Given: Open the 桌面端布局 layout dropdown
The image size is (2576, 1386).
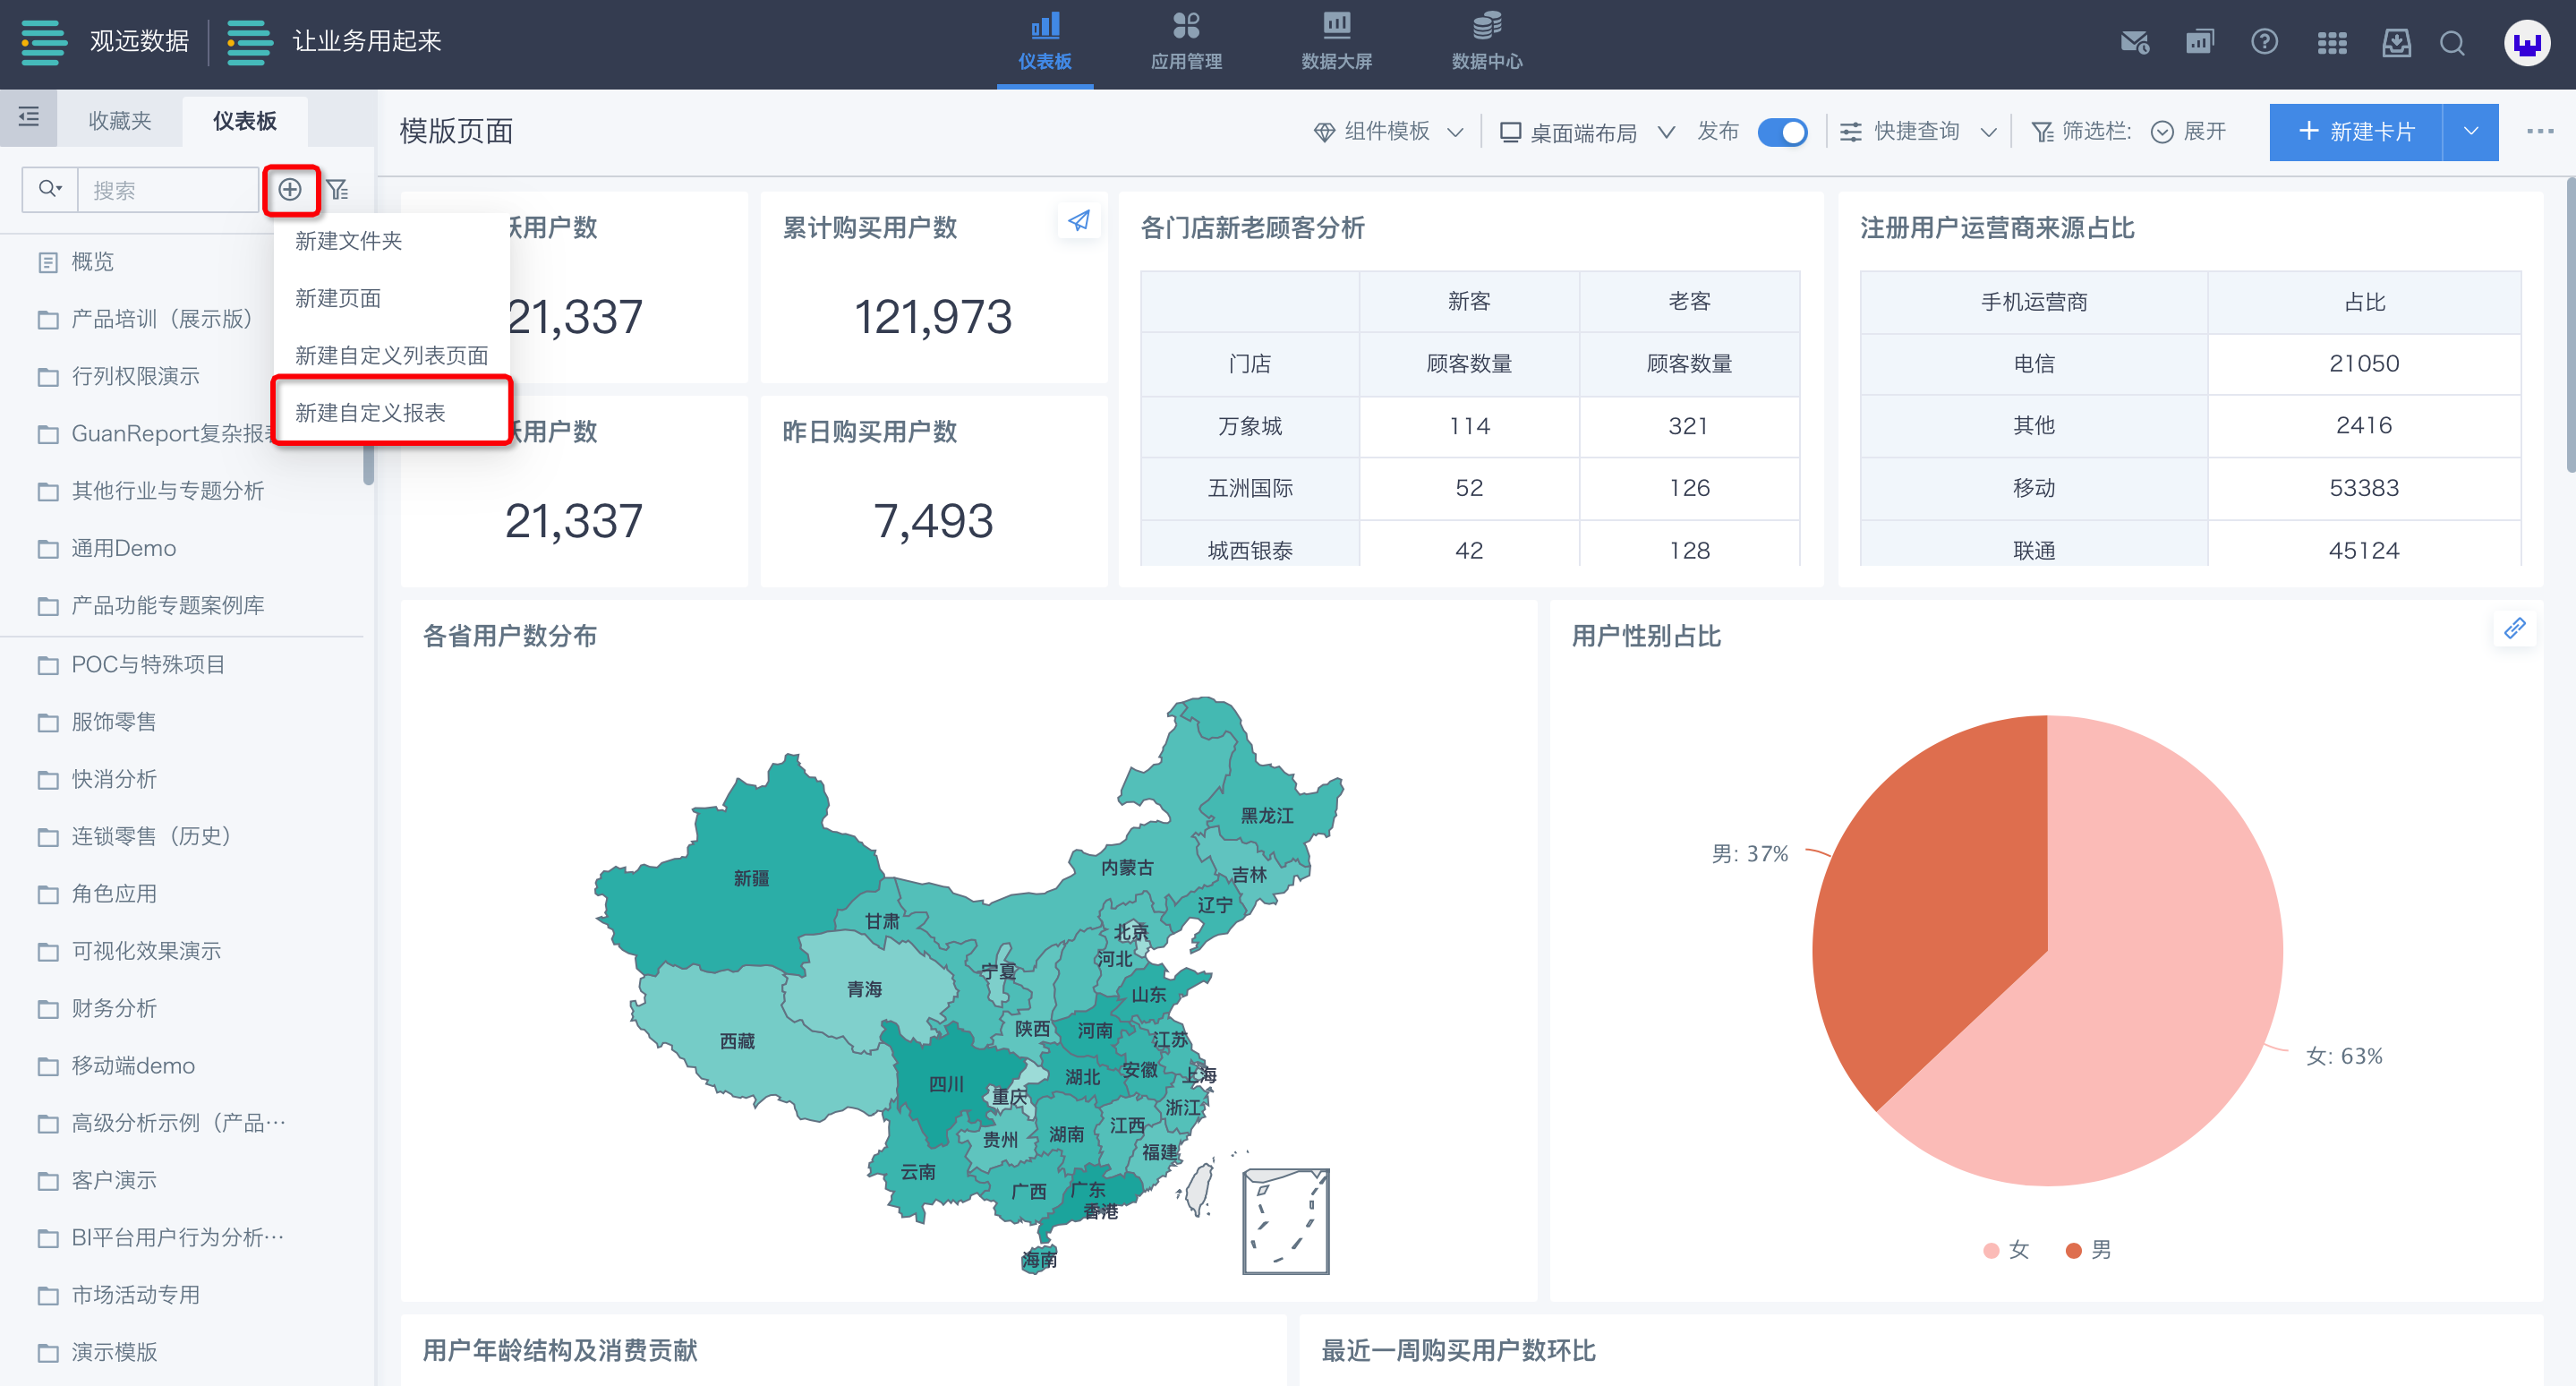Looking at the screenshot, I should 1586,132.
